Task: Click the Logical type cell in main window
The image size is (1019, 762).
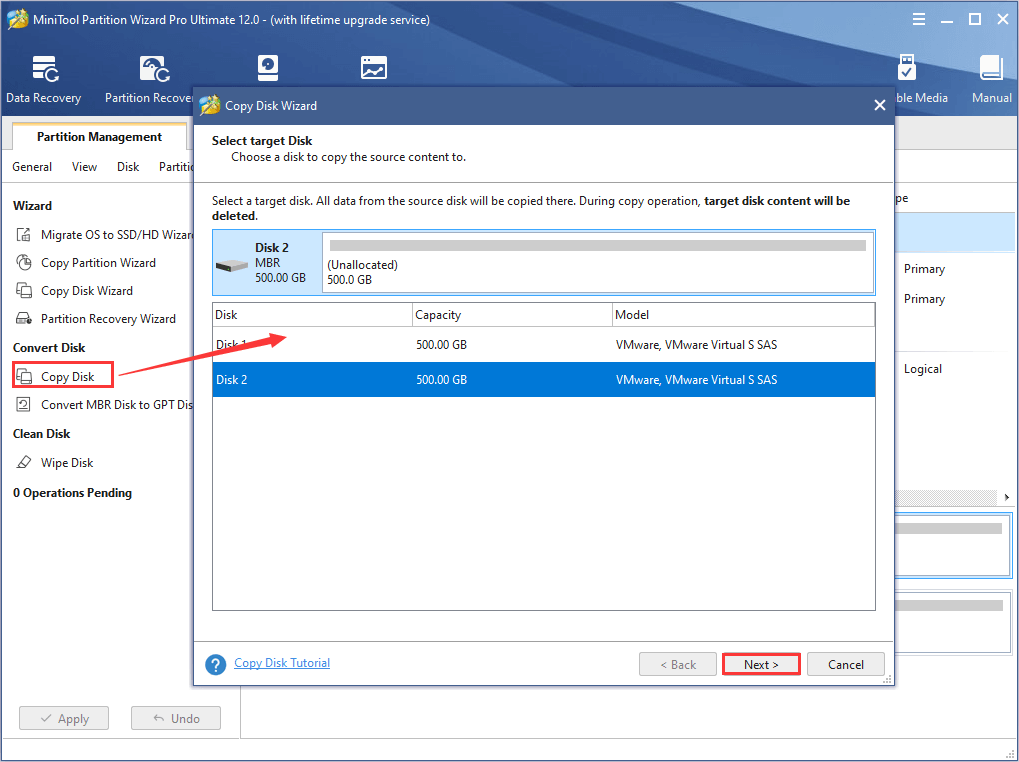Action: tap(922, 369)
